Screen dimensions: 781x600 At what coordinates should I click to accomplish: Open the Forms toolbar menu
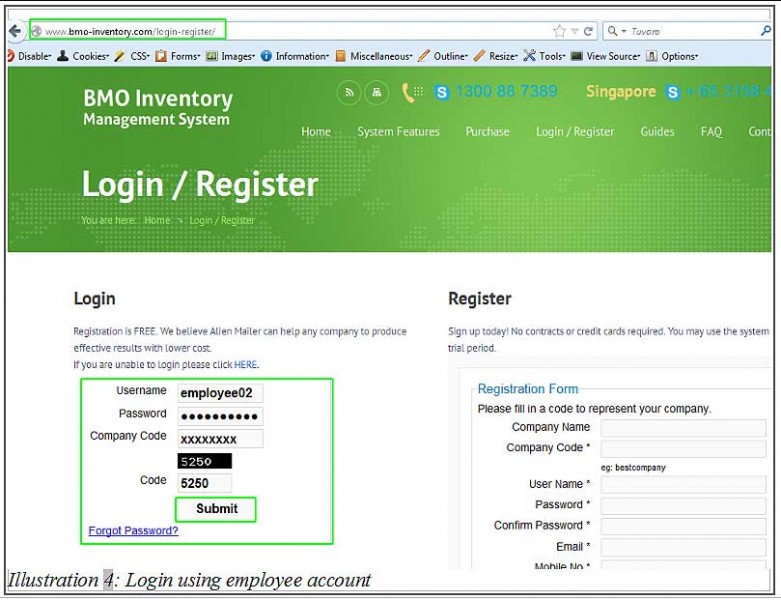[178, 56]
